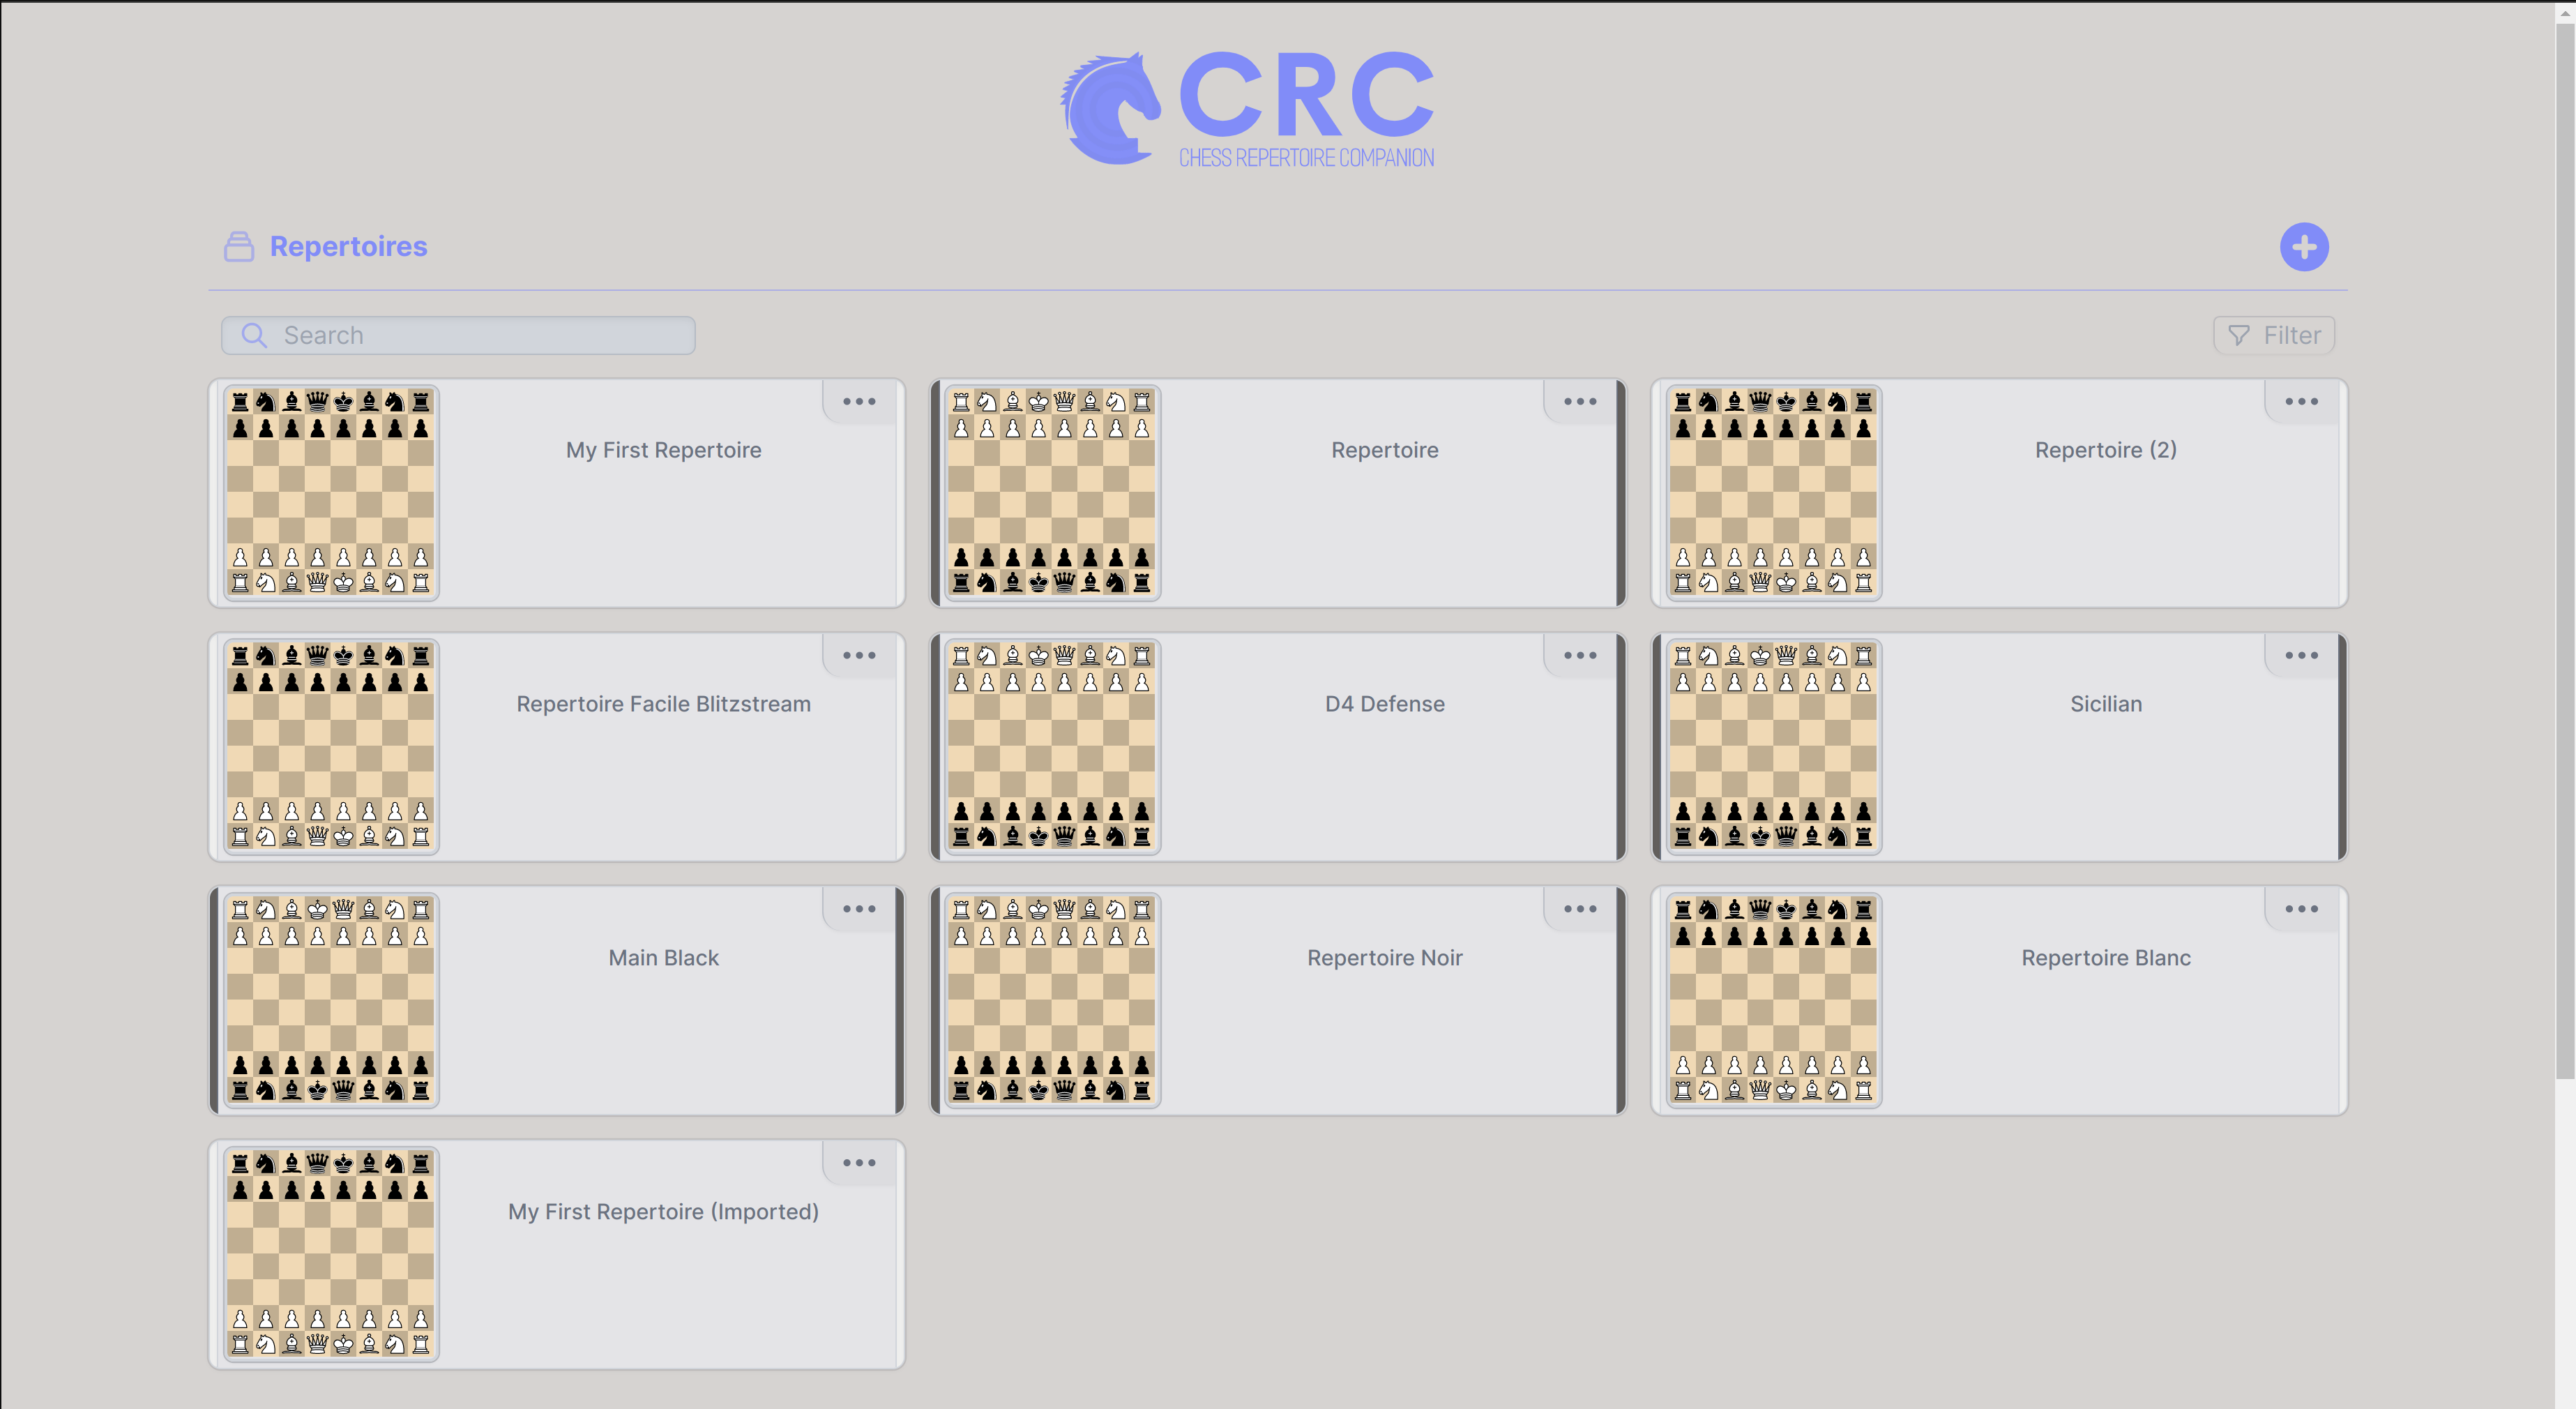
Task: Open My First Repertoire (Imported) board thumbnail
Action: (x=331, y=1255)
